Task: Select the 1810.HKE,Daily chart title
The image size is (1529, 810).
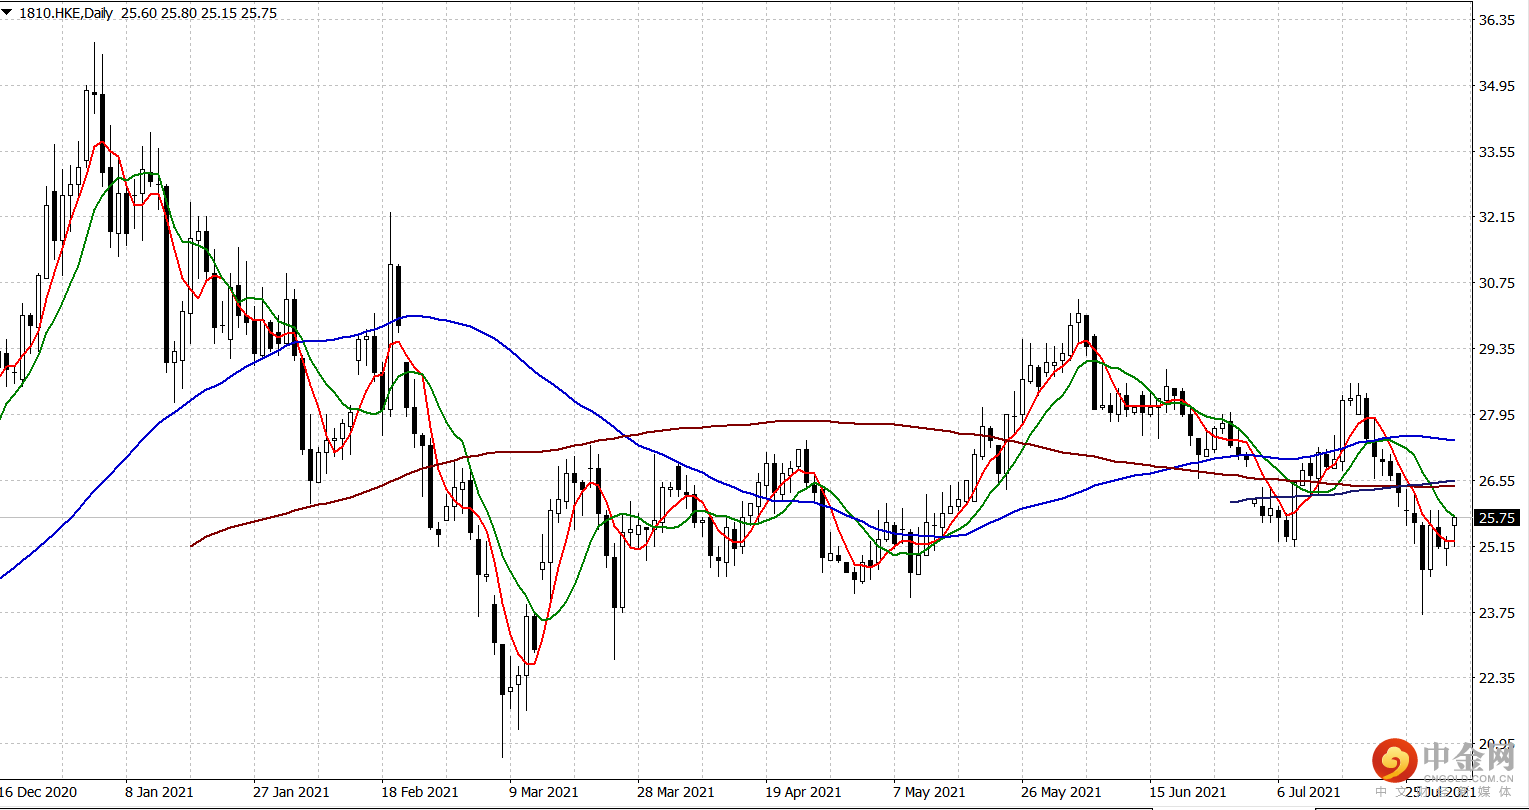Action: pos(66,13)
